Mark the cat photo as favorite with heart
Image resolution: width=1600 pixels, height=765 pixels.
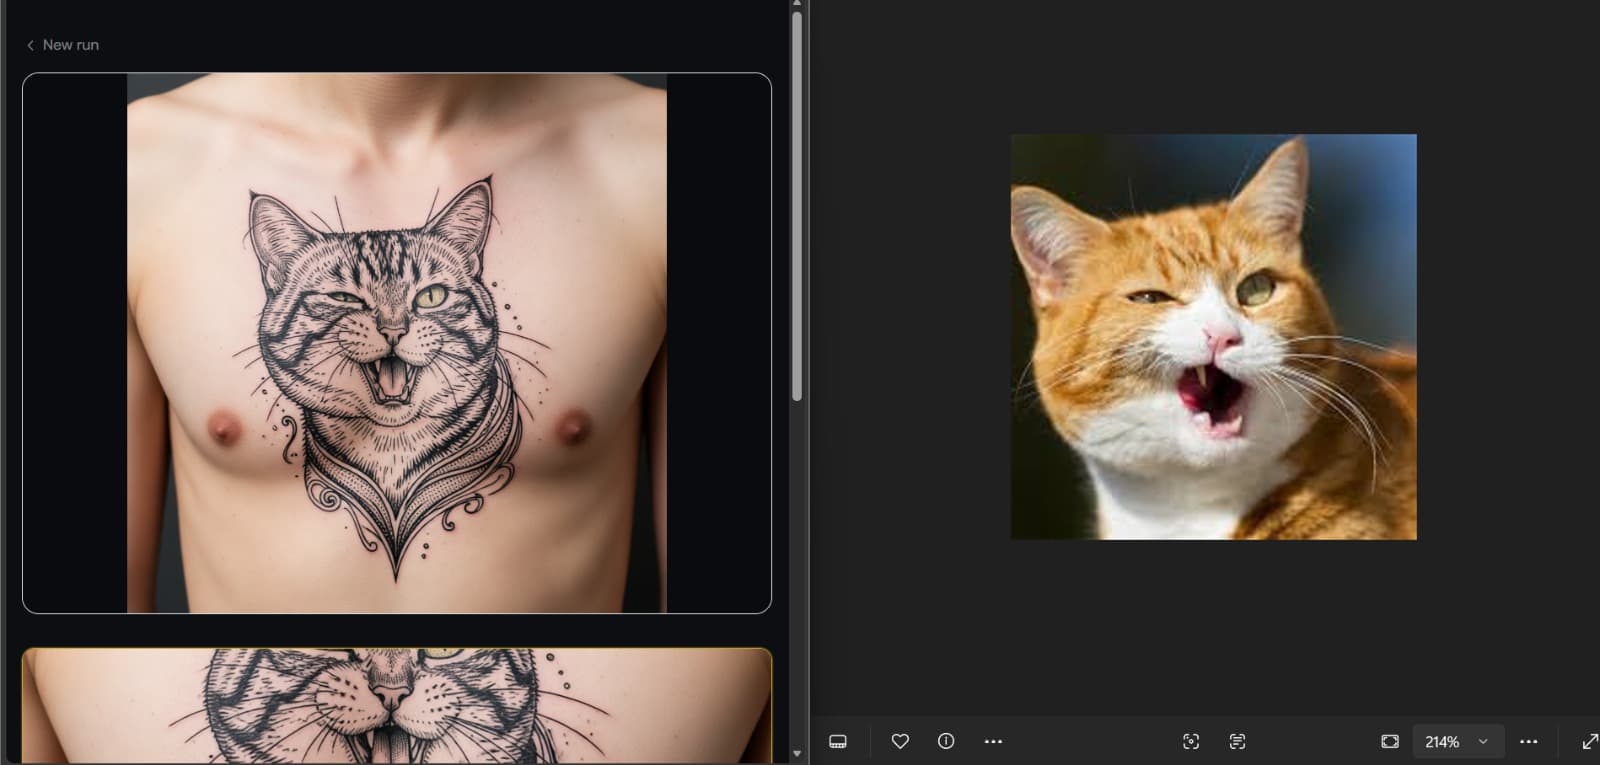click(x=900, y=741)
